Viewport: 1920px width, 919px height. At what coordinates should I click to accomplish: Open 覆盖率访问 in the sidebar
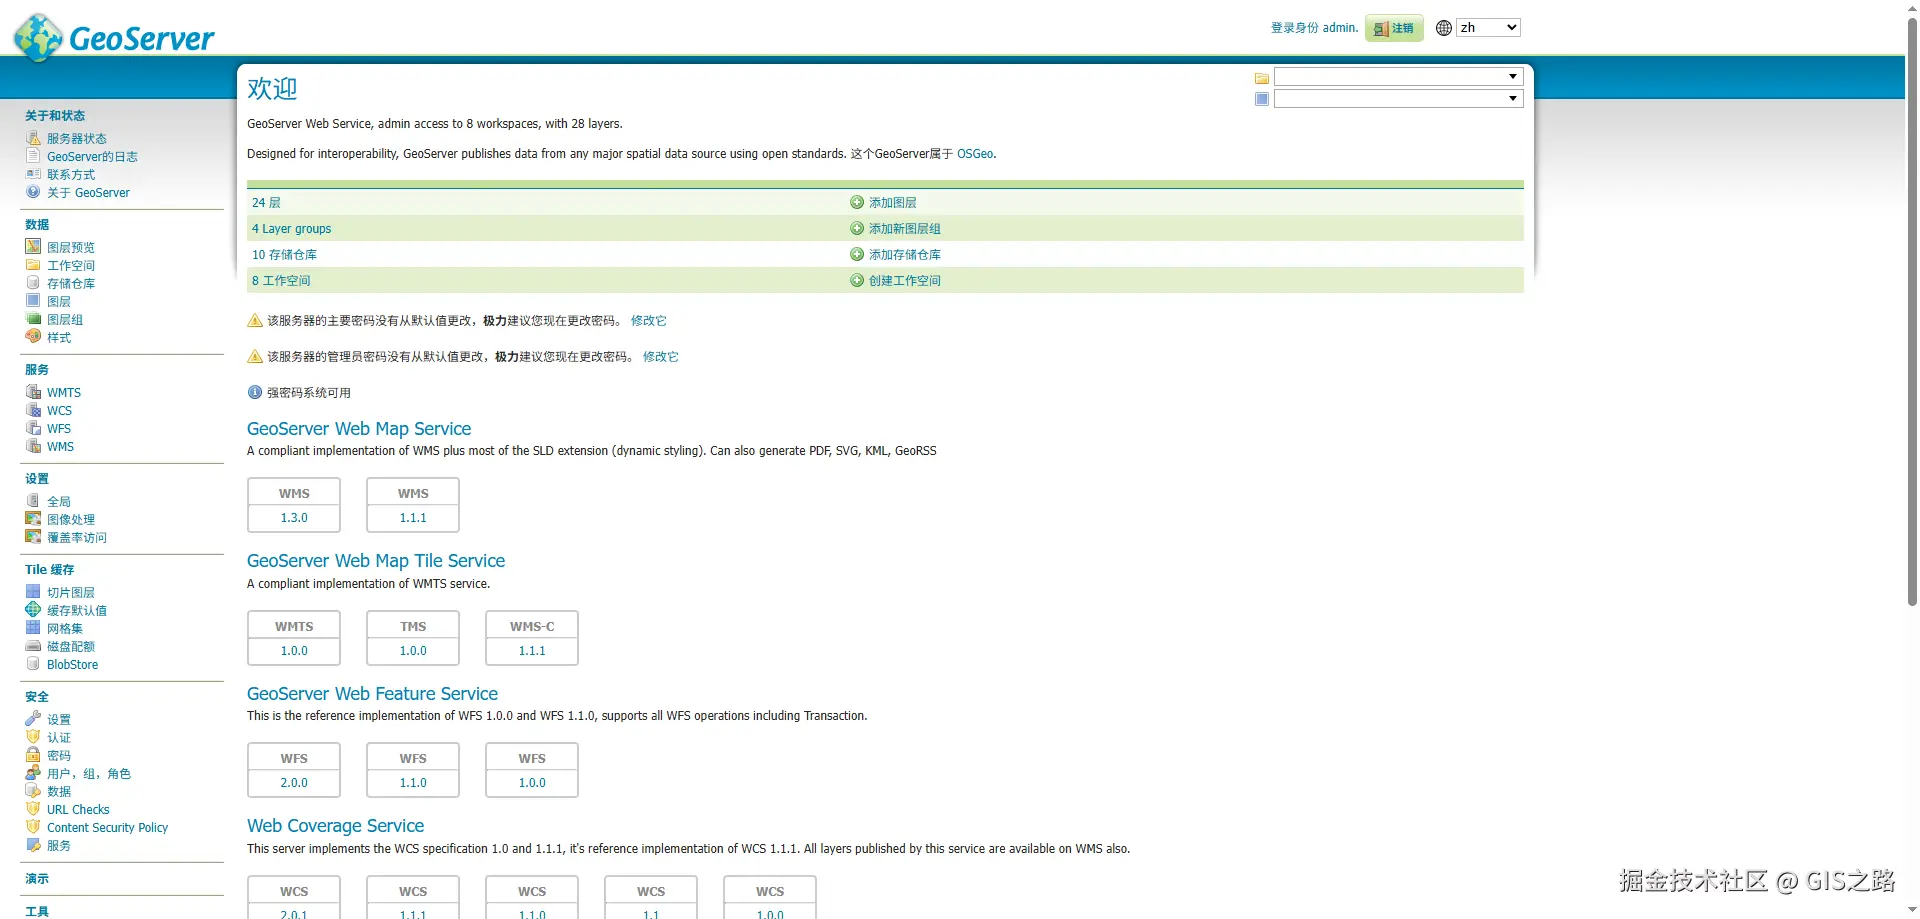pos(77,537)
